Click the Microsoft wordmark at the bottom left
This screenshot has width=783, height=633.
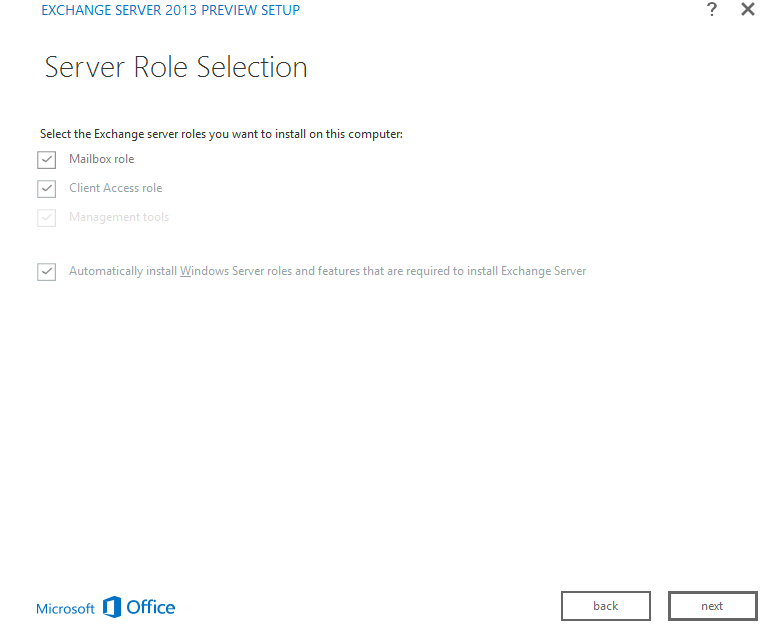(65, 609)
